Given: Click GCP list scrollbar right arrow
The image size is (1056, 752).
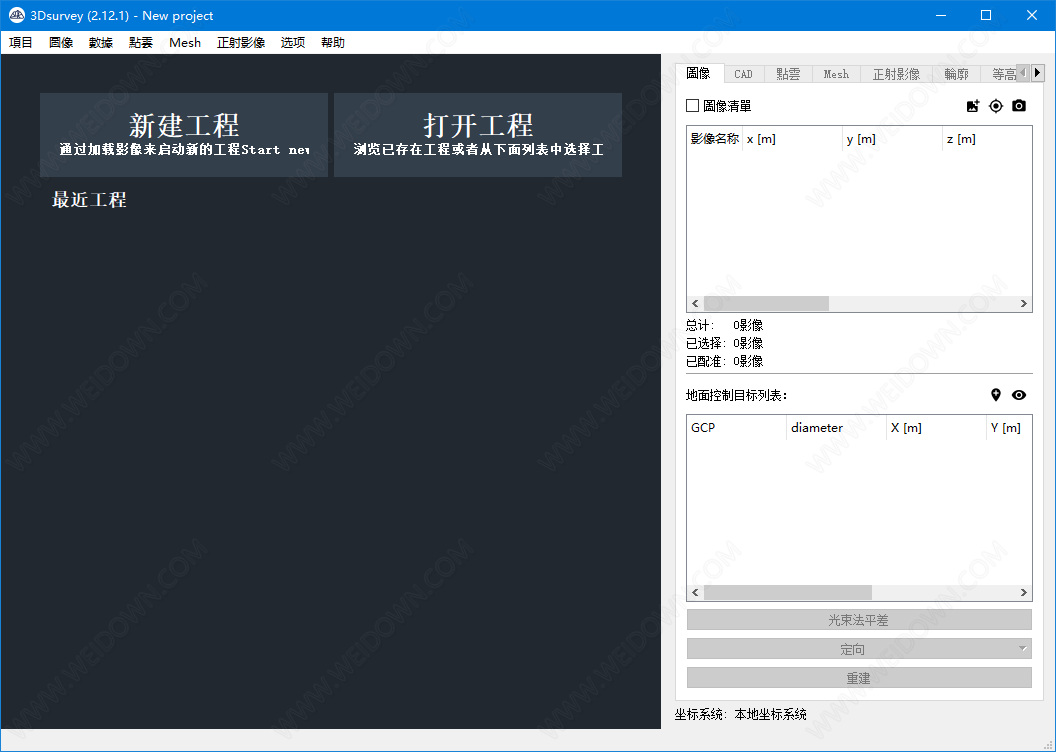Looking at the screenshot, I should point(1024,592).
